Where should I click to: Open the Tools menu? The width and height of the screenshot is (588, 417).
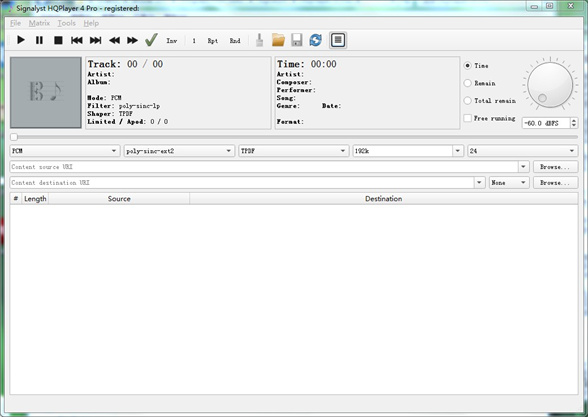[x=67, y=23]
